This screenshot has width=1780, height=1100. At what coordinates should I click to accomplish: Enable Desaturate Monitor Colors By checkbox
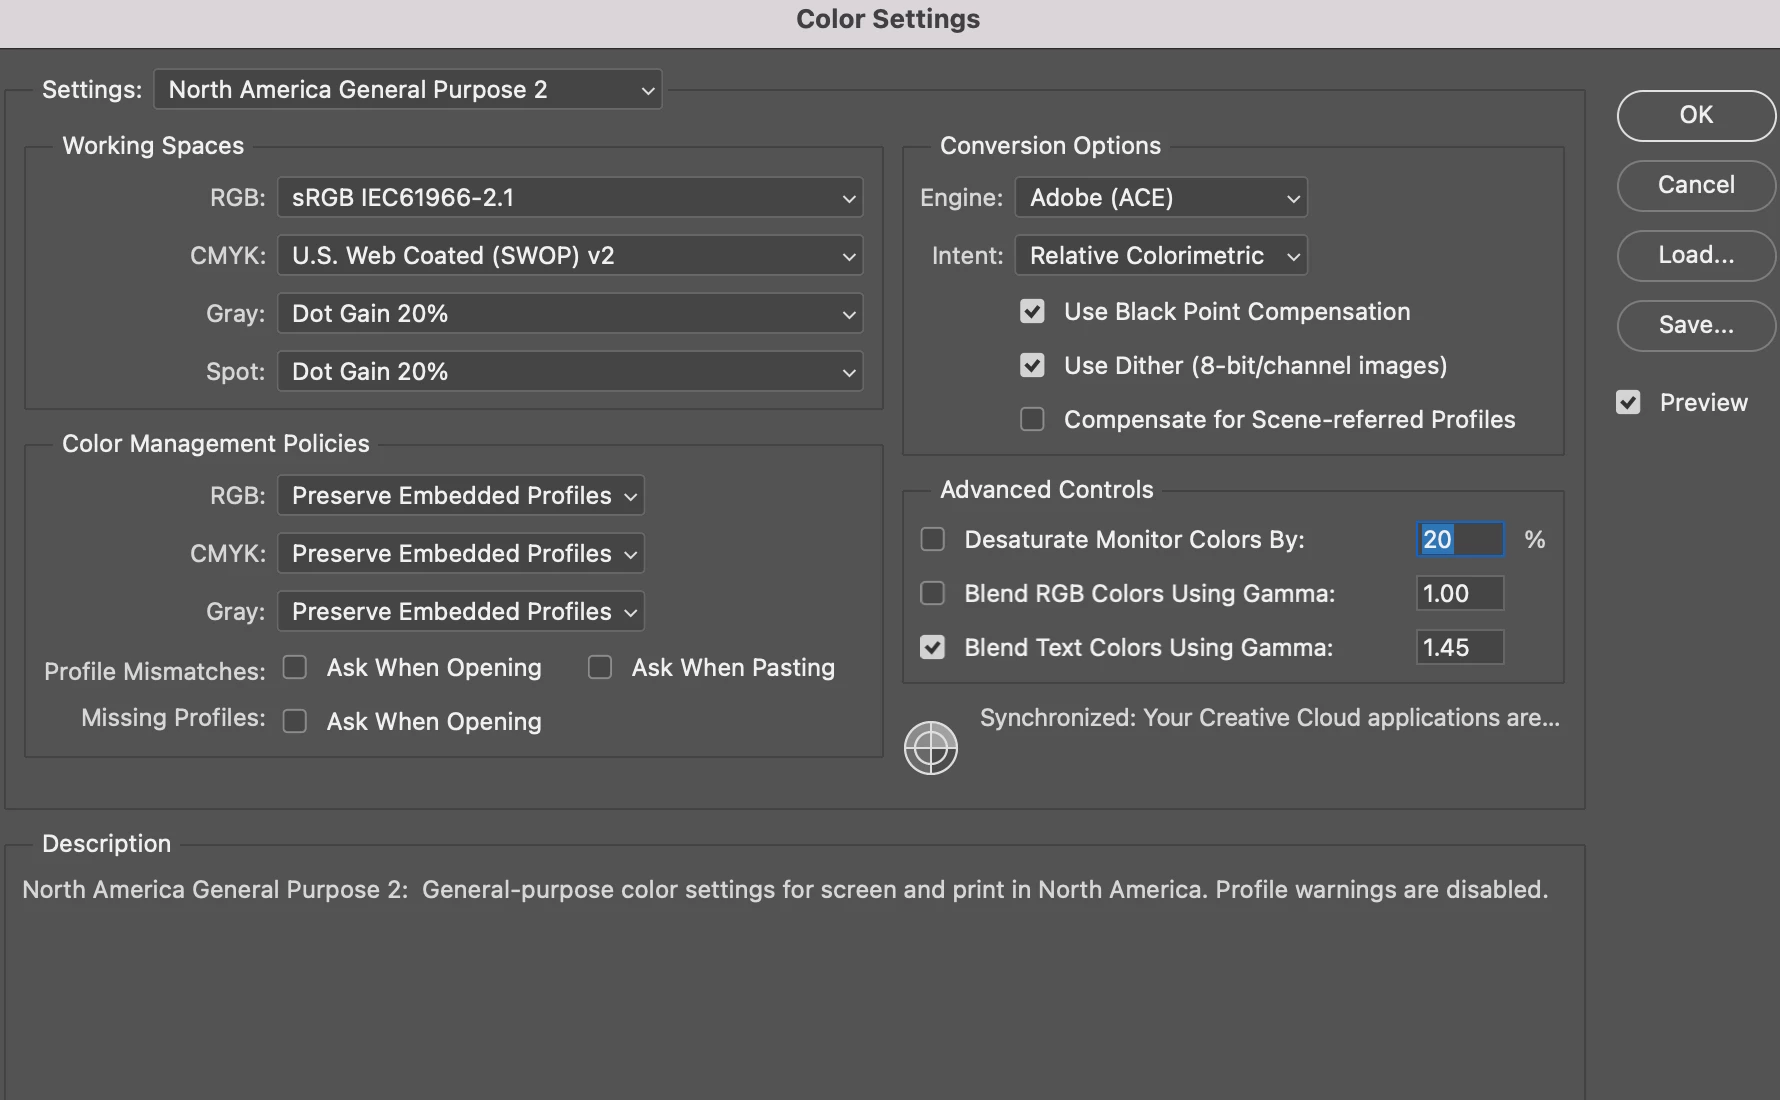[932, 540]
